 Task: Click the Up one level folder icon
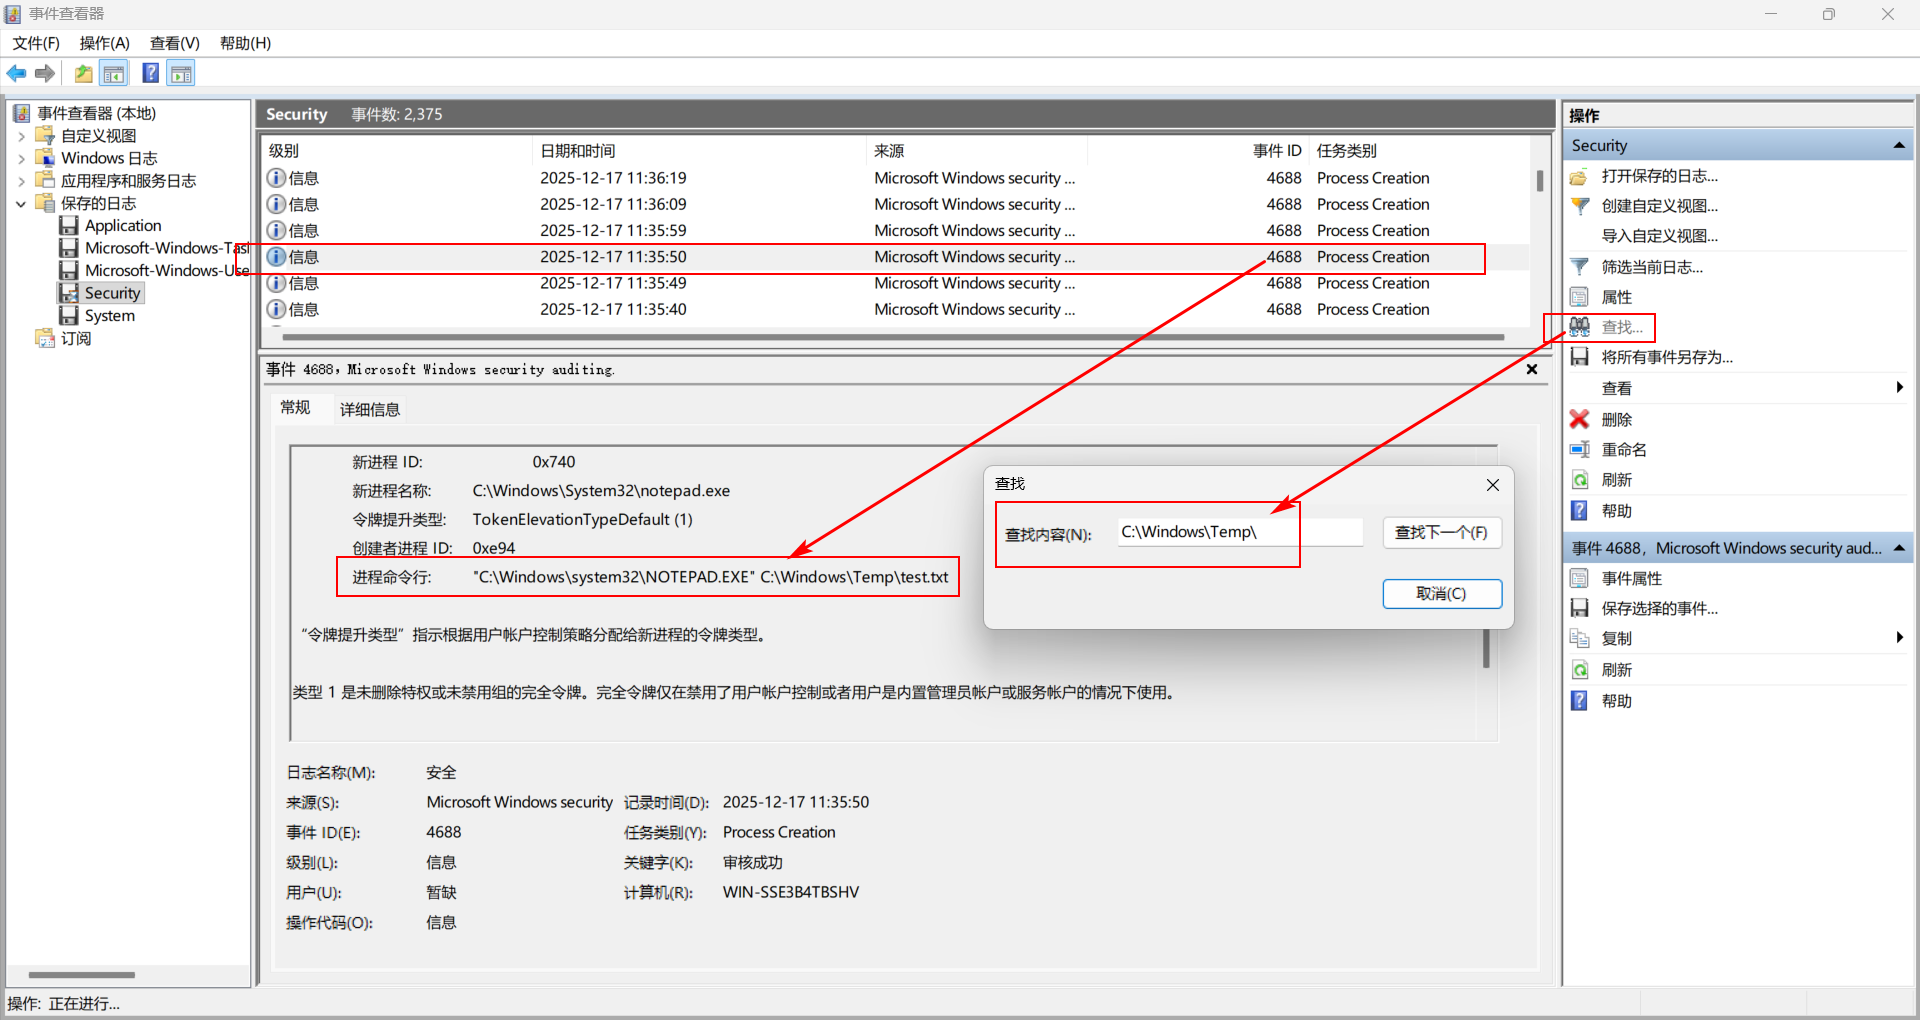pyautogui.click(x=84, y=73)
